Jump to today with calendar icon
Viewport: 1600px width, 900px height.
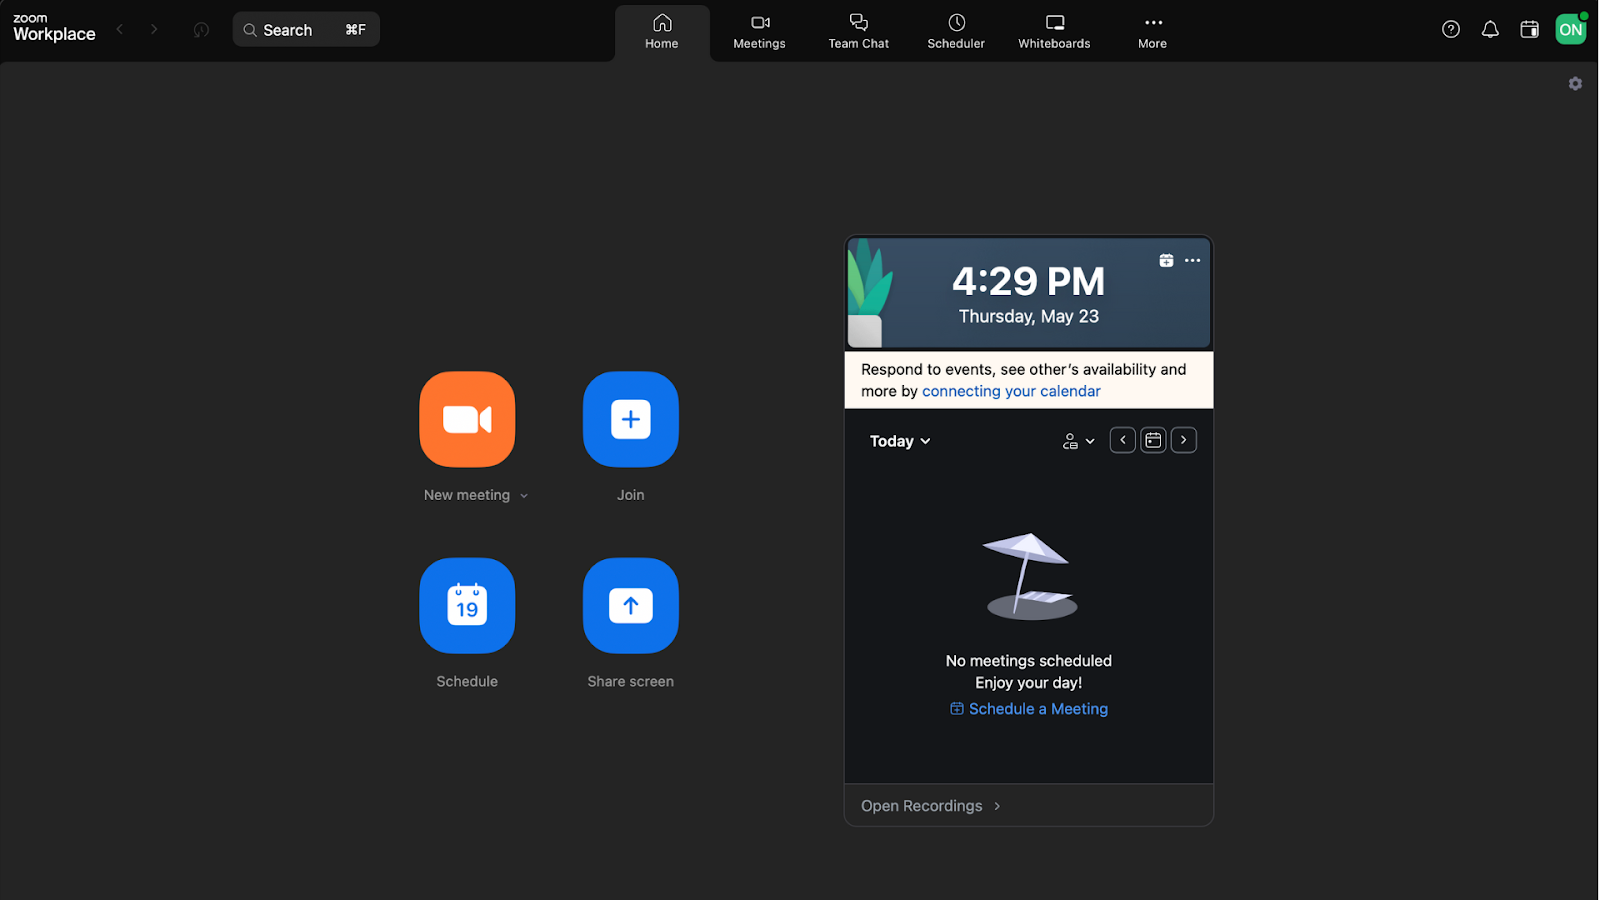(x=1153, y=440)
